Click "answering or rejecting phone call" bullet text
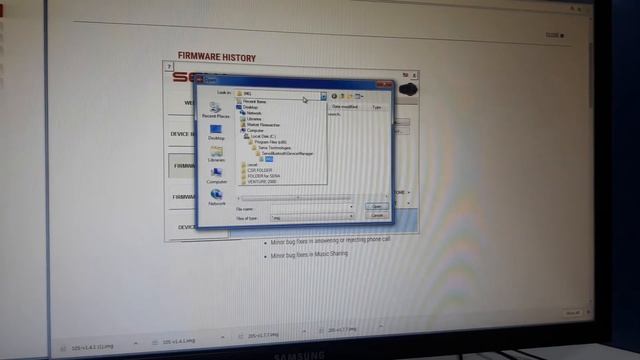The height and width of the screenshot is (360, 640). (350, 240)
